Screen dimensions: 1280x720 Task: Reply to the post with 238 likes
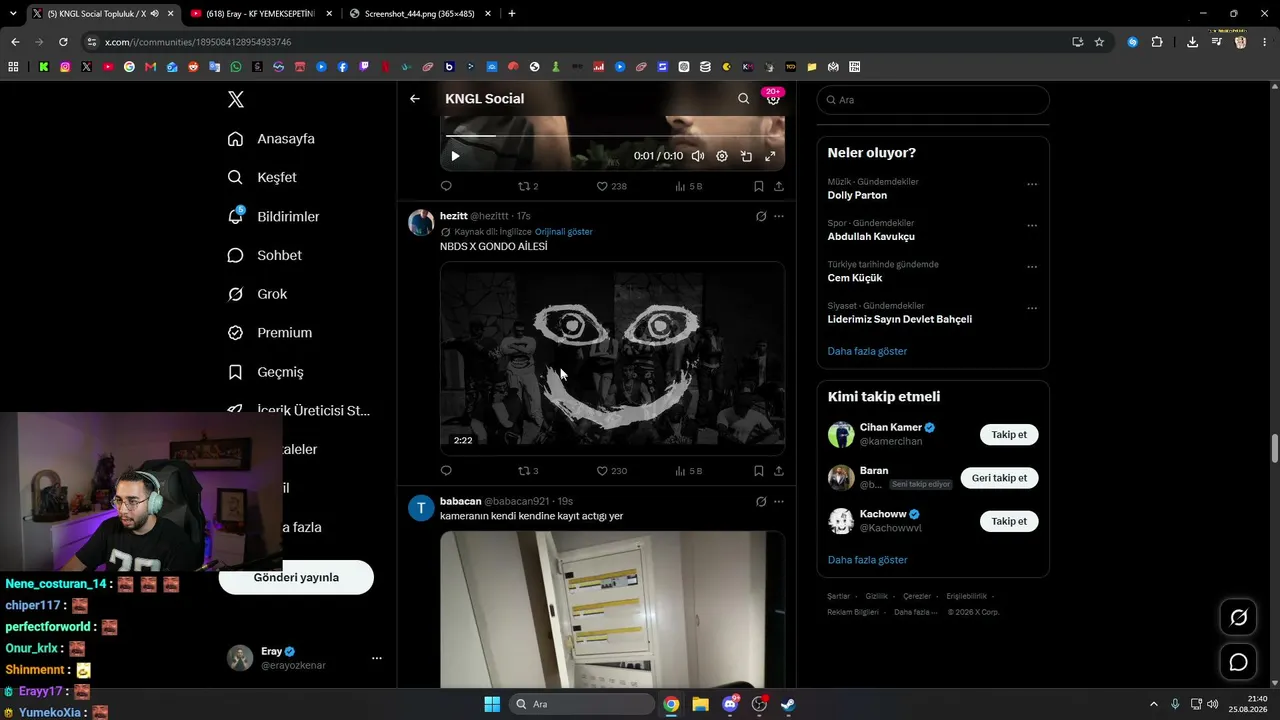pos(446,186)
